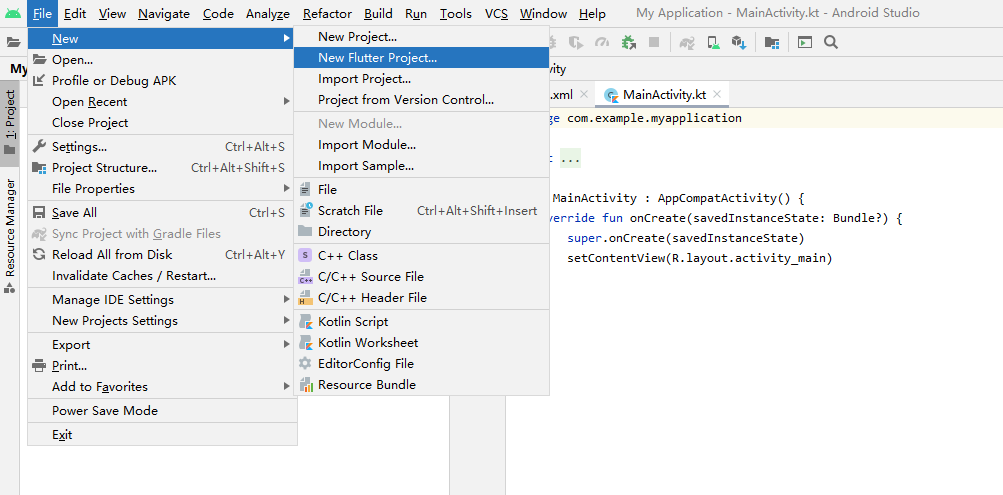The width and height of the screenshot is (1003, 495).
Task: Expand the Open Recent submenu arrow
Action: click(x=287, y=101)
